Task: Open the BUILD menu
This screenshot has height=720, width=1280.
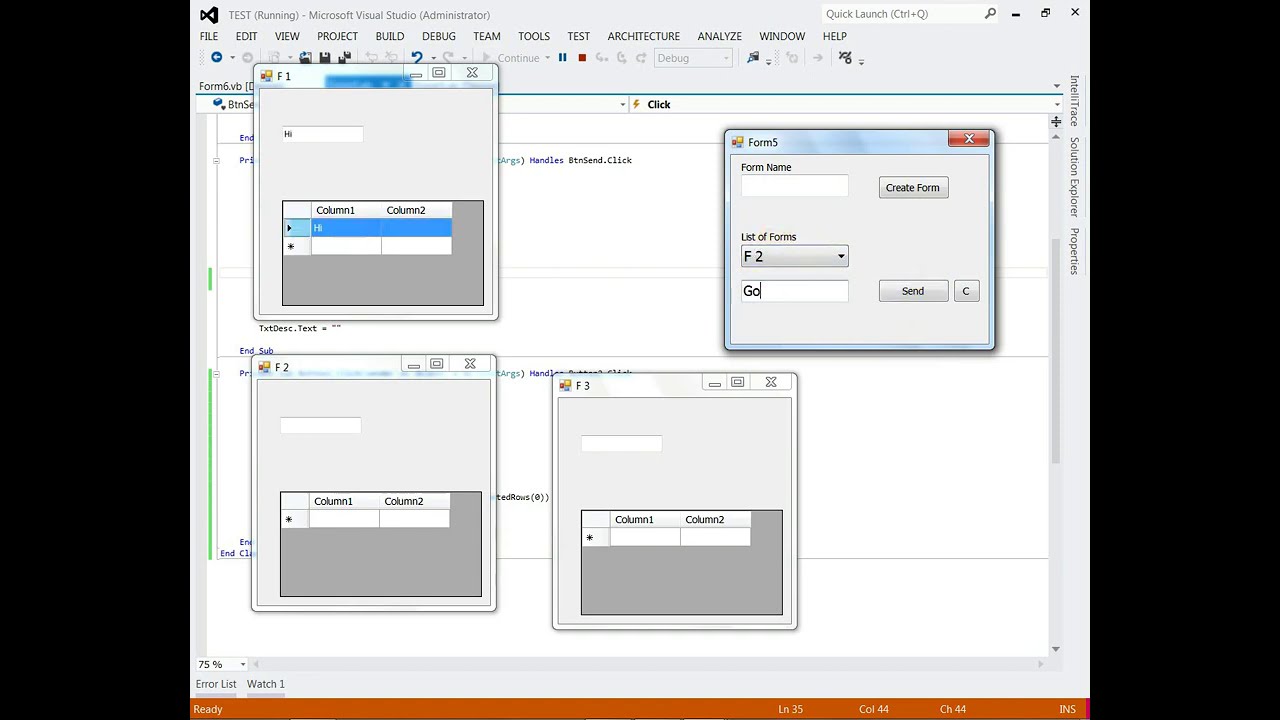Action: point(390,36)
